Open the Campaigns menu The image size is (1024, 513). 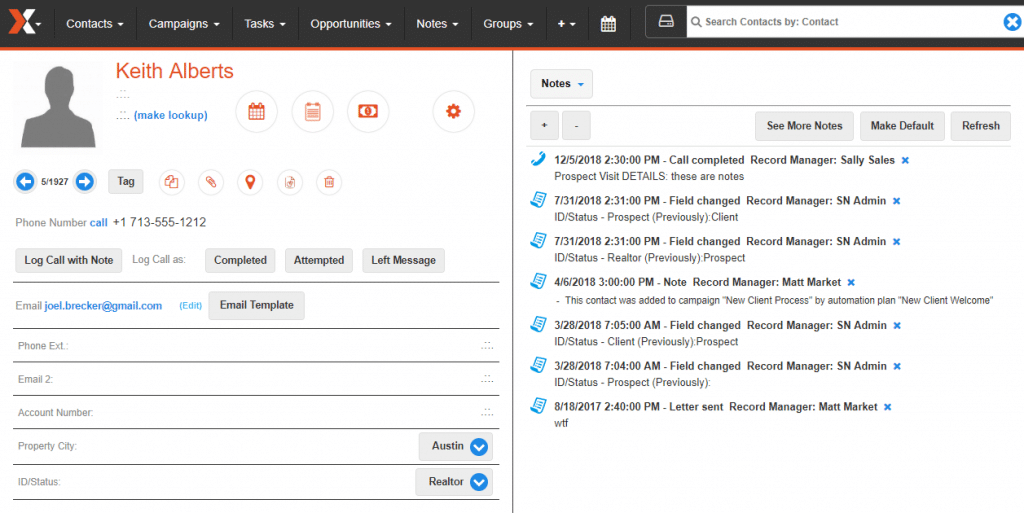click(x=184, y=23)
